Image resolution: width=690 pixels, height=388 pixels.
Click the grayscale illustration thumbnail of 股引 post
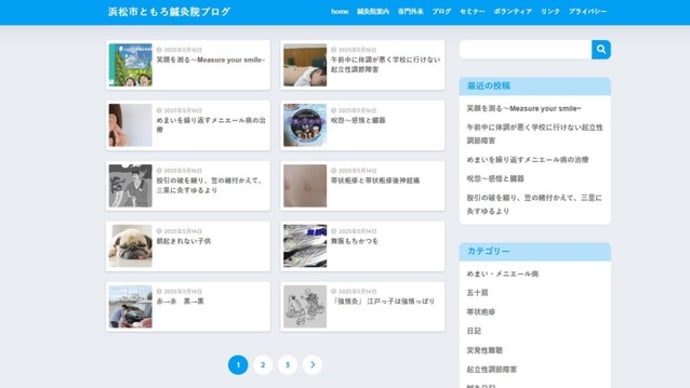(x=130, y=186)
